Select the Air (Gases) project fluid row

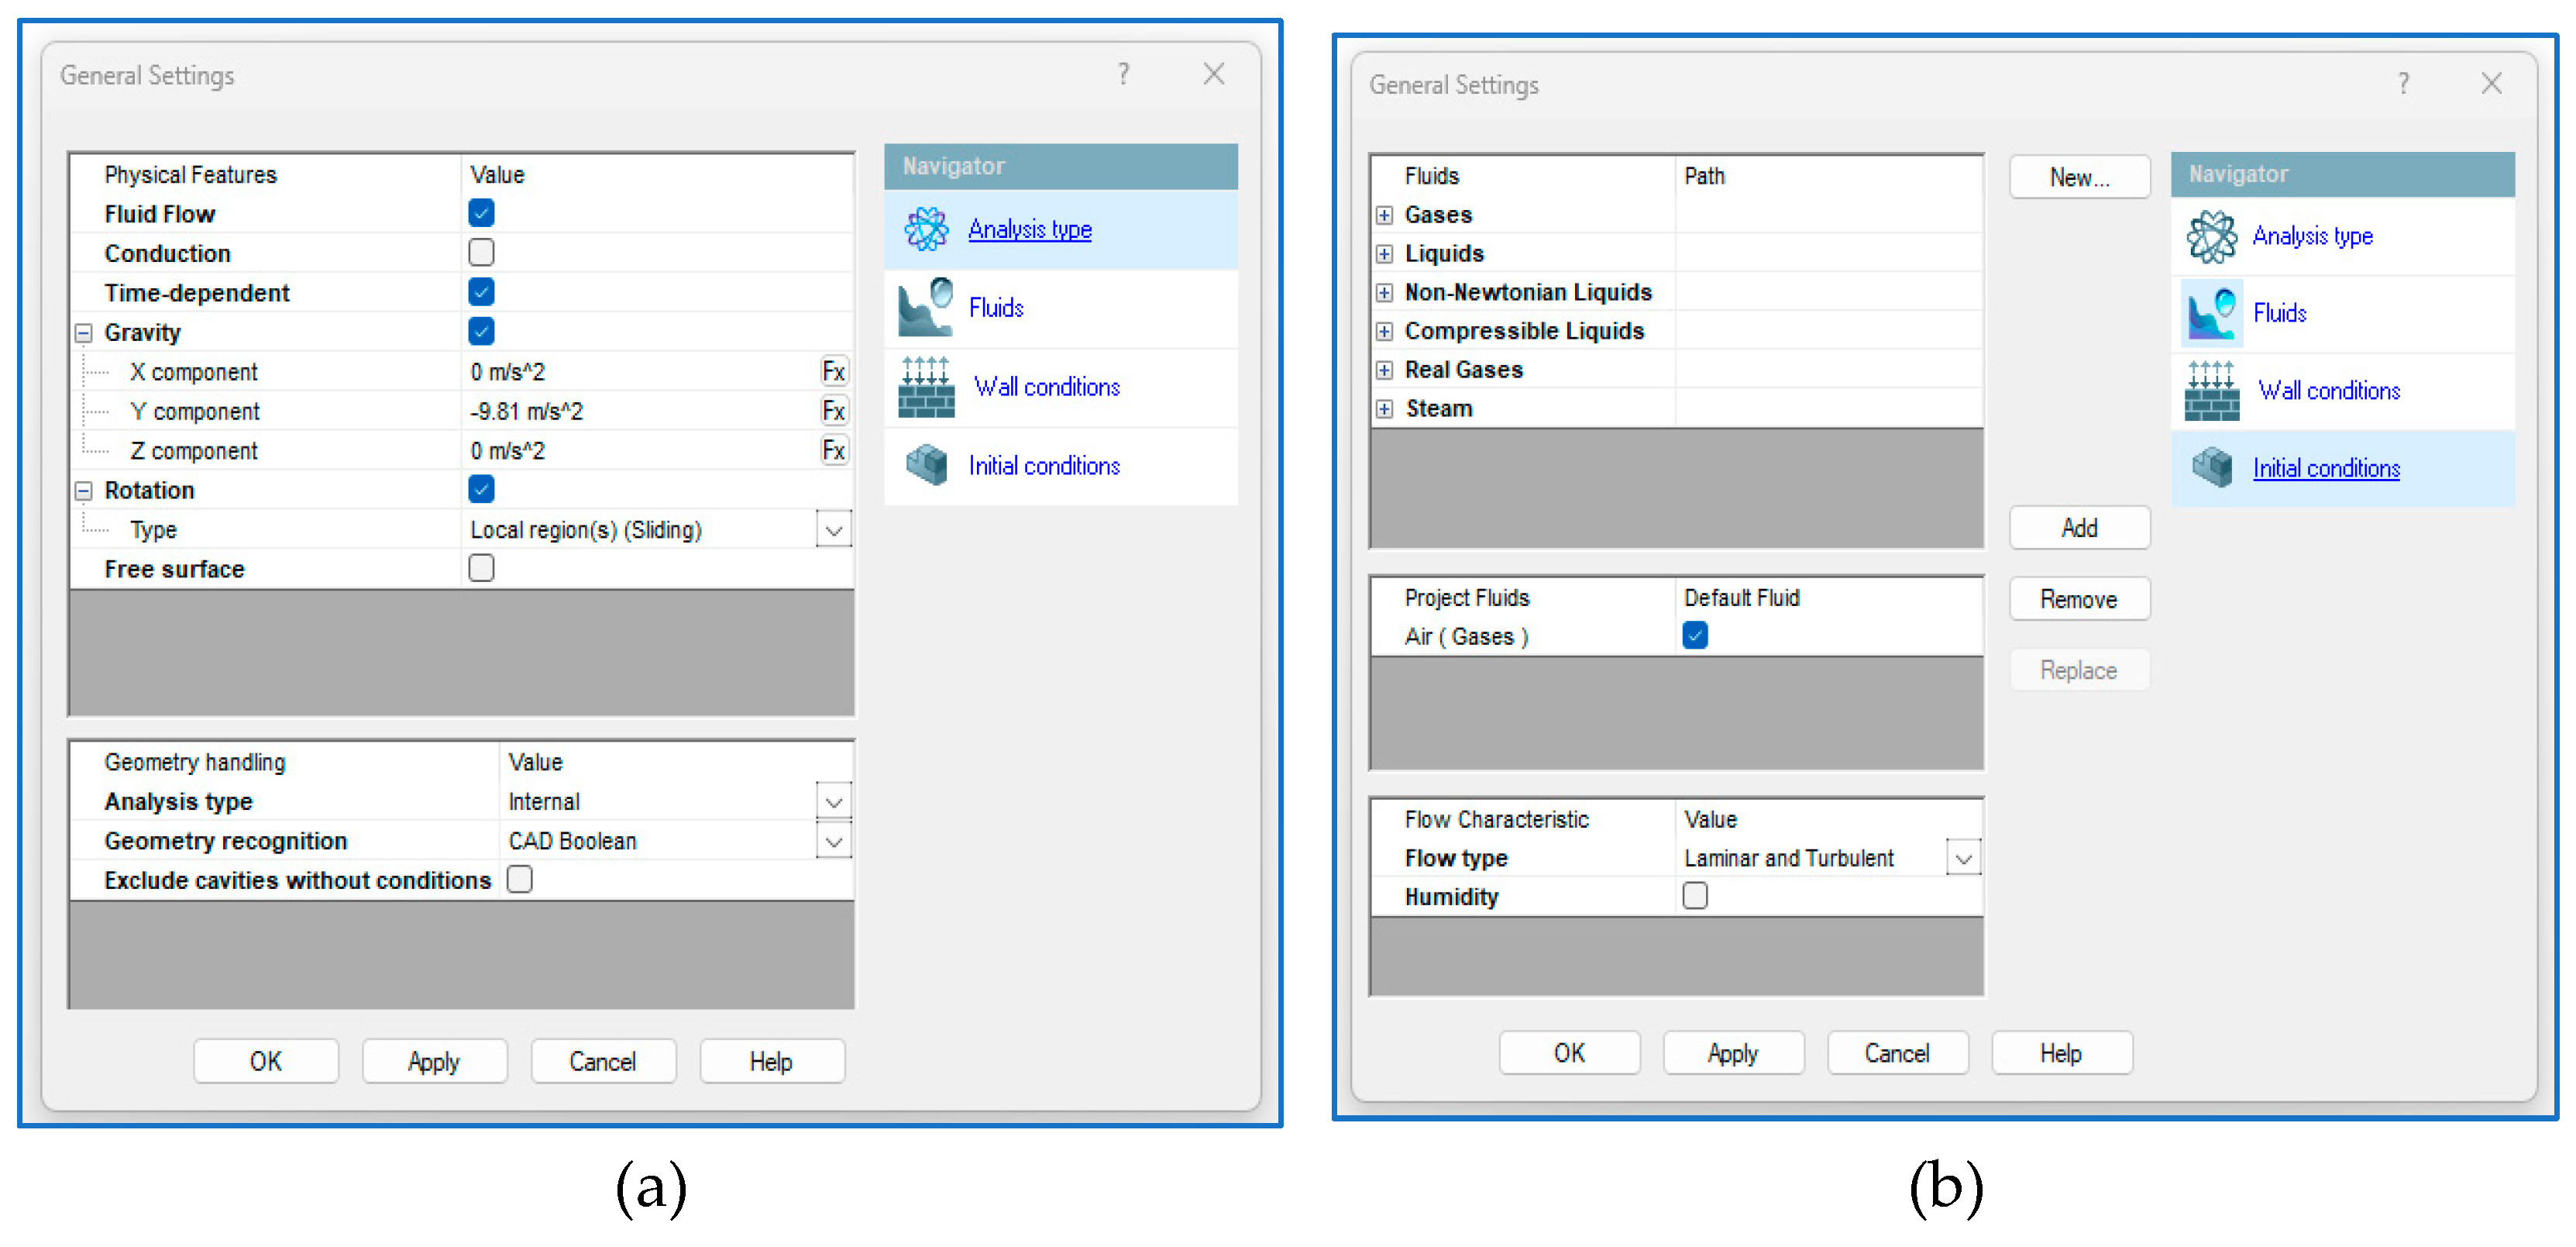point(1466,636)
